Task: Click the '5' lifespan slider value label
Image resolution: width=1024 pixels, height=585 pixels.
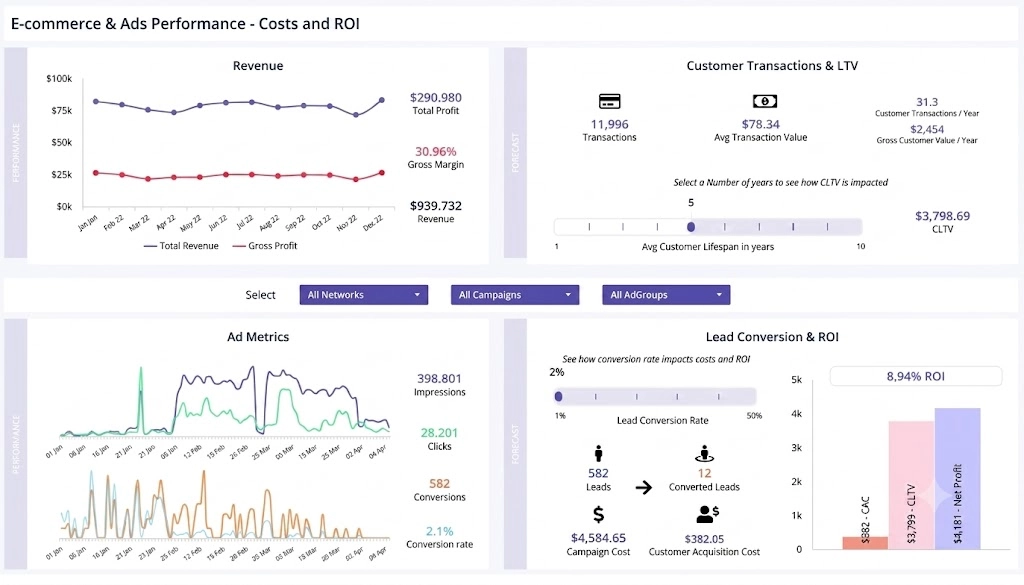Action: (691, 203)
